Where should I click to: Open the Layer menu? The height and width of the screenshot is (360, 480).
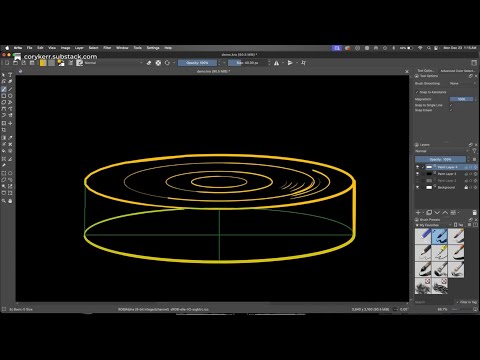[79, 48]
